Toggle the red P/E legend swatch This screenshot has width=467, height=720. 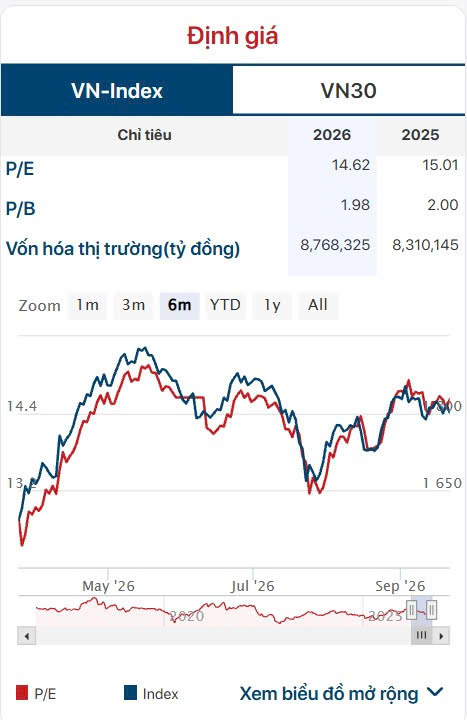pyautogui.click(x=22, y=692)
